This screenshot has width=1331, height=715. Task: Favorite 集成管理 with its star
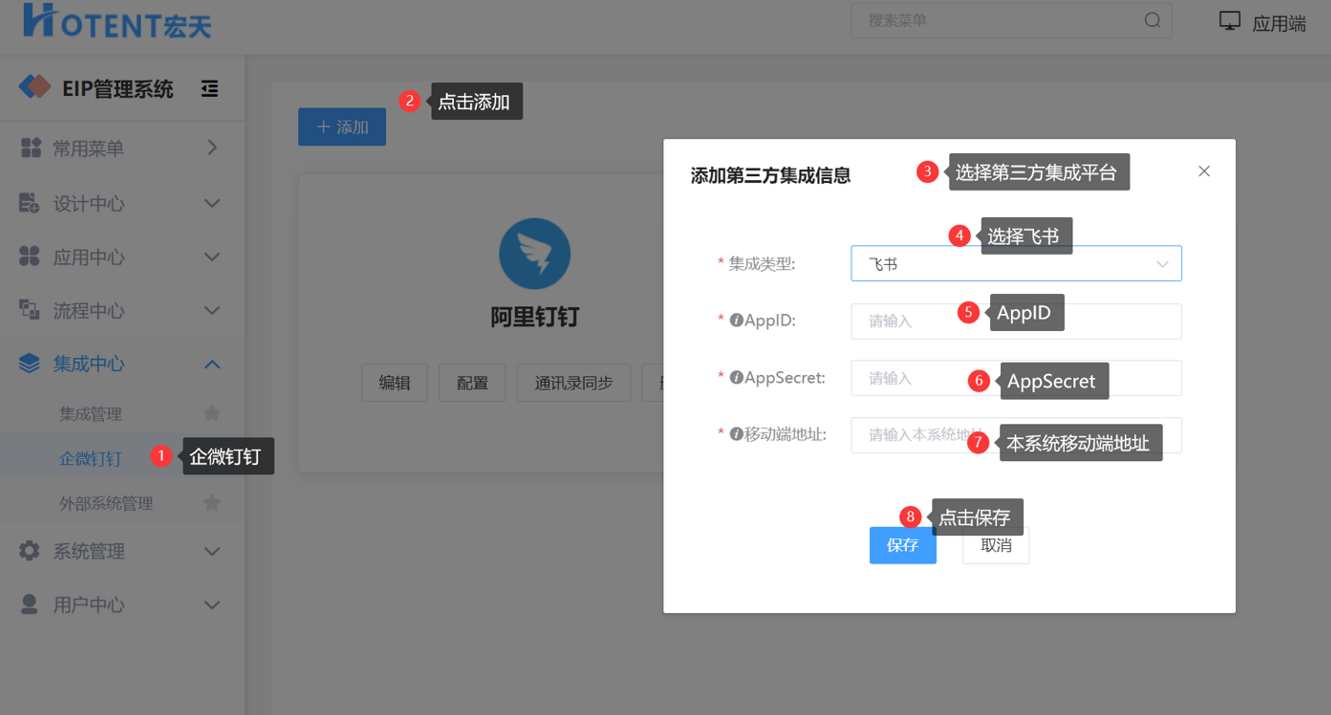coord(212,413)
